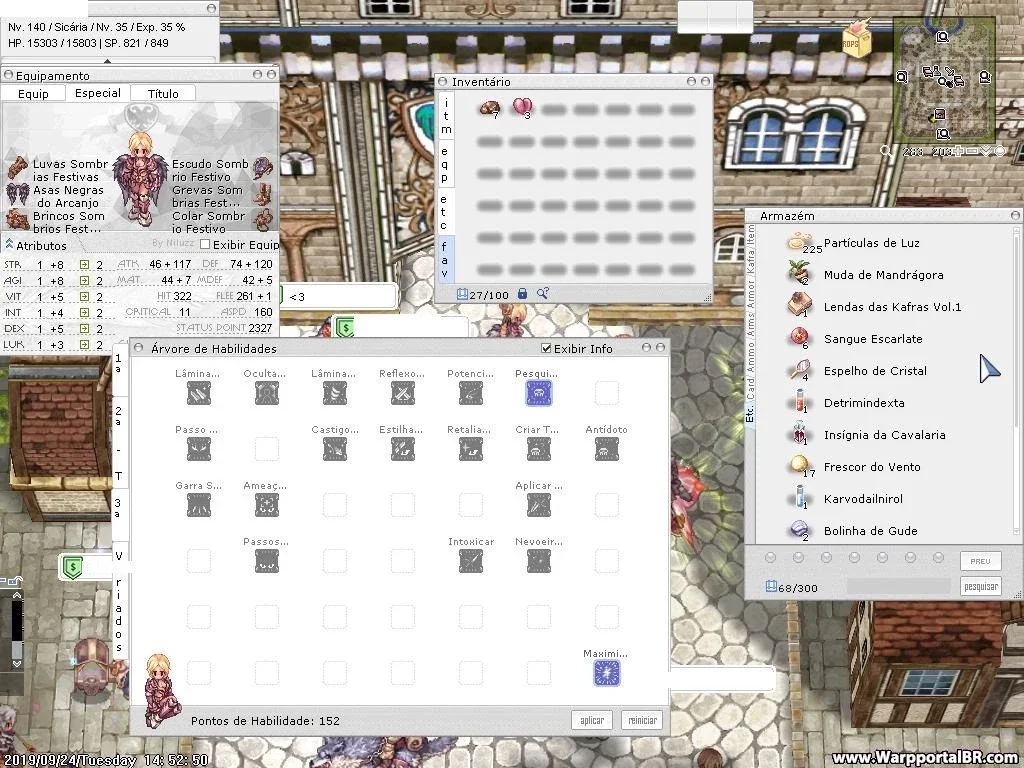1024x768 pixels.
Task: Select the highlighted Pesqui... skill icon
Action: (x=539, y=393)
